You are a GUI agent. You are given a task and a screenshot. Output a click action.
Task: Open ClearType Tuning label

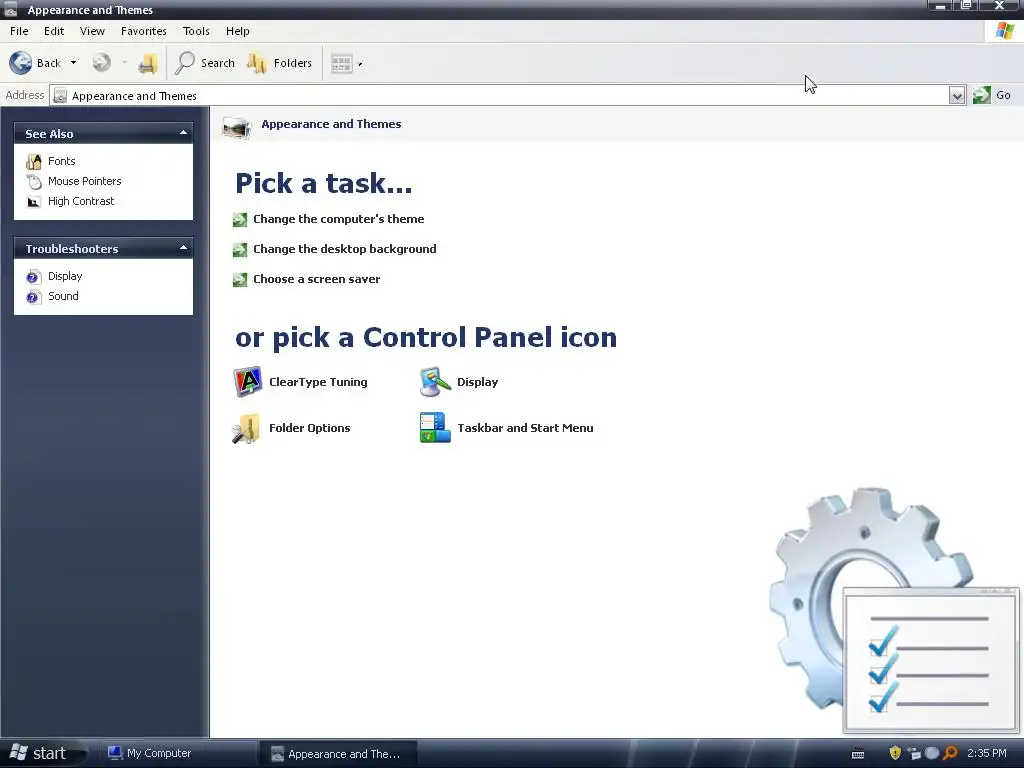[x=318, y=382]
